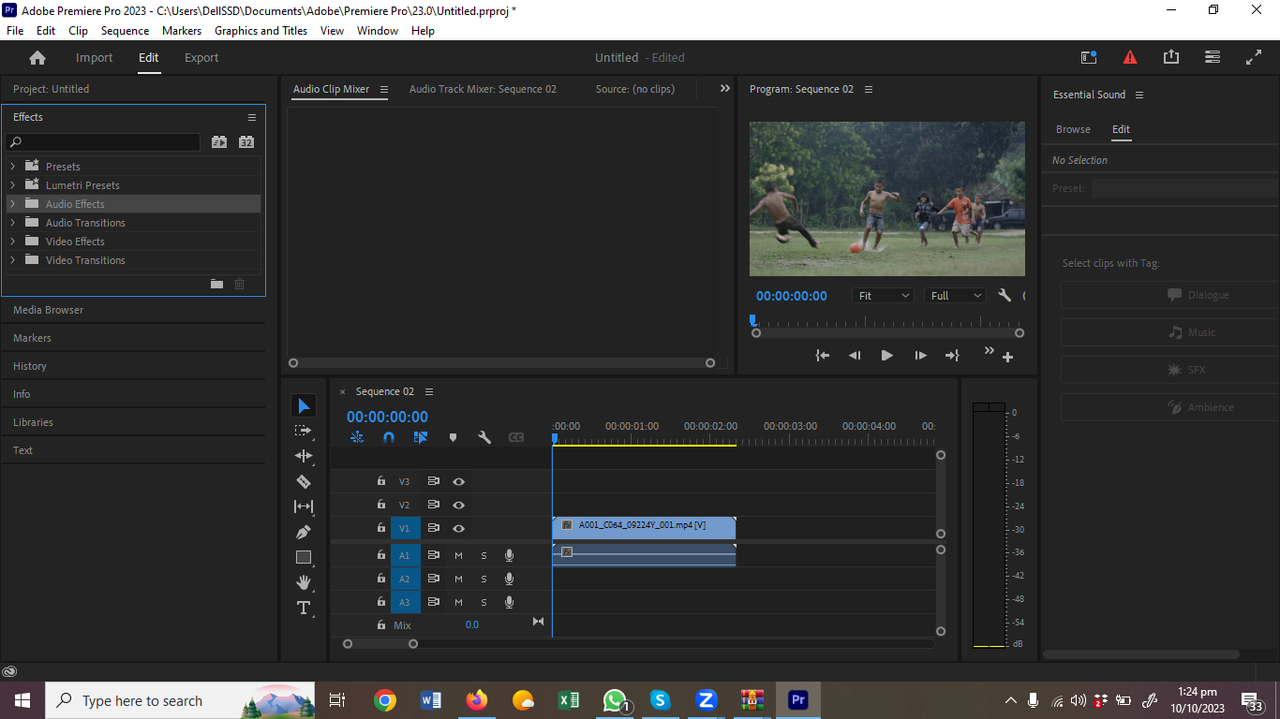Click the Home icon in workspace bar
Viewport: 1280px width, 719px height.
37,58
